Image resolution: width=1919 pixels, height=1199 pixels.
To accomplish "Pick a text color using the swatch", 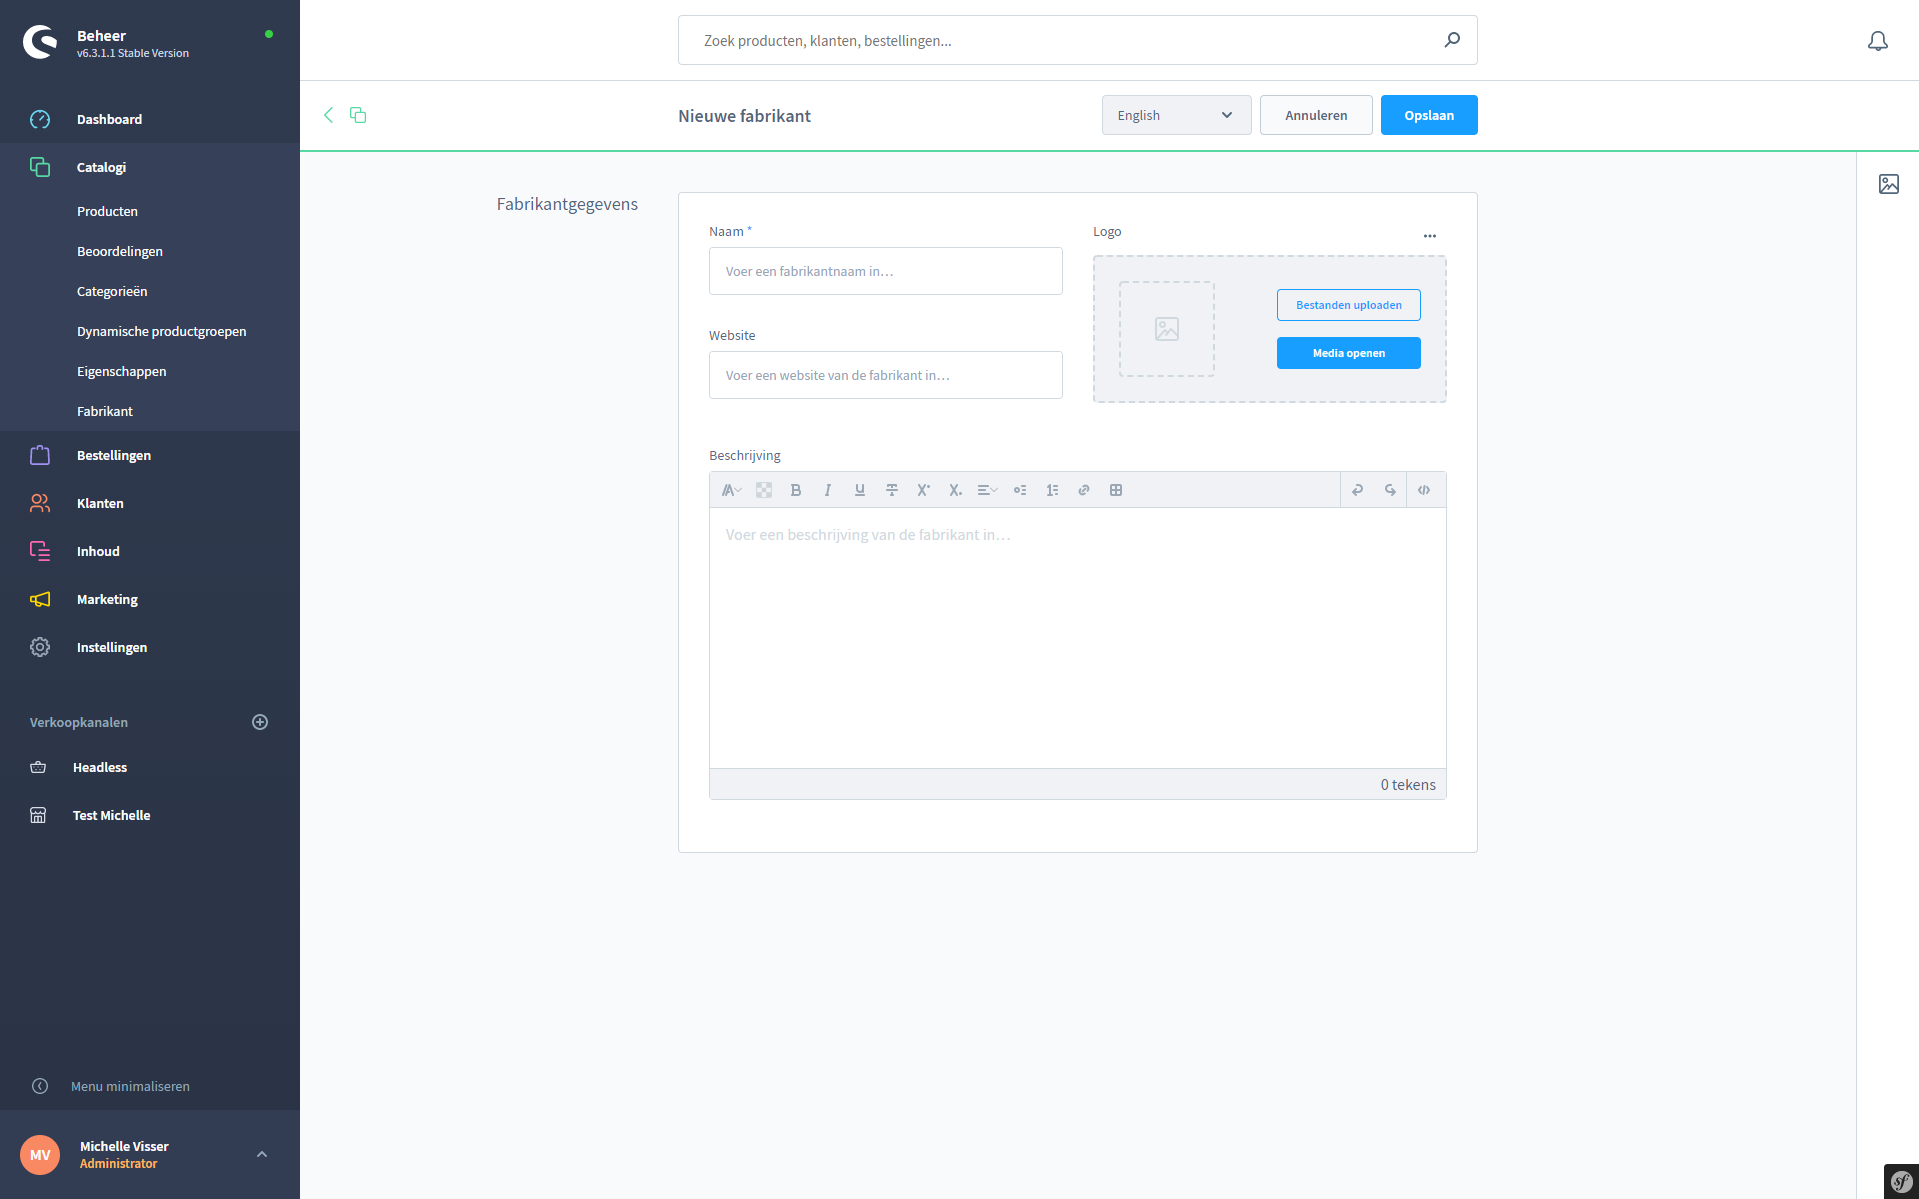I will click(763, 490).
